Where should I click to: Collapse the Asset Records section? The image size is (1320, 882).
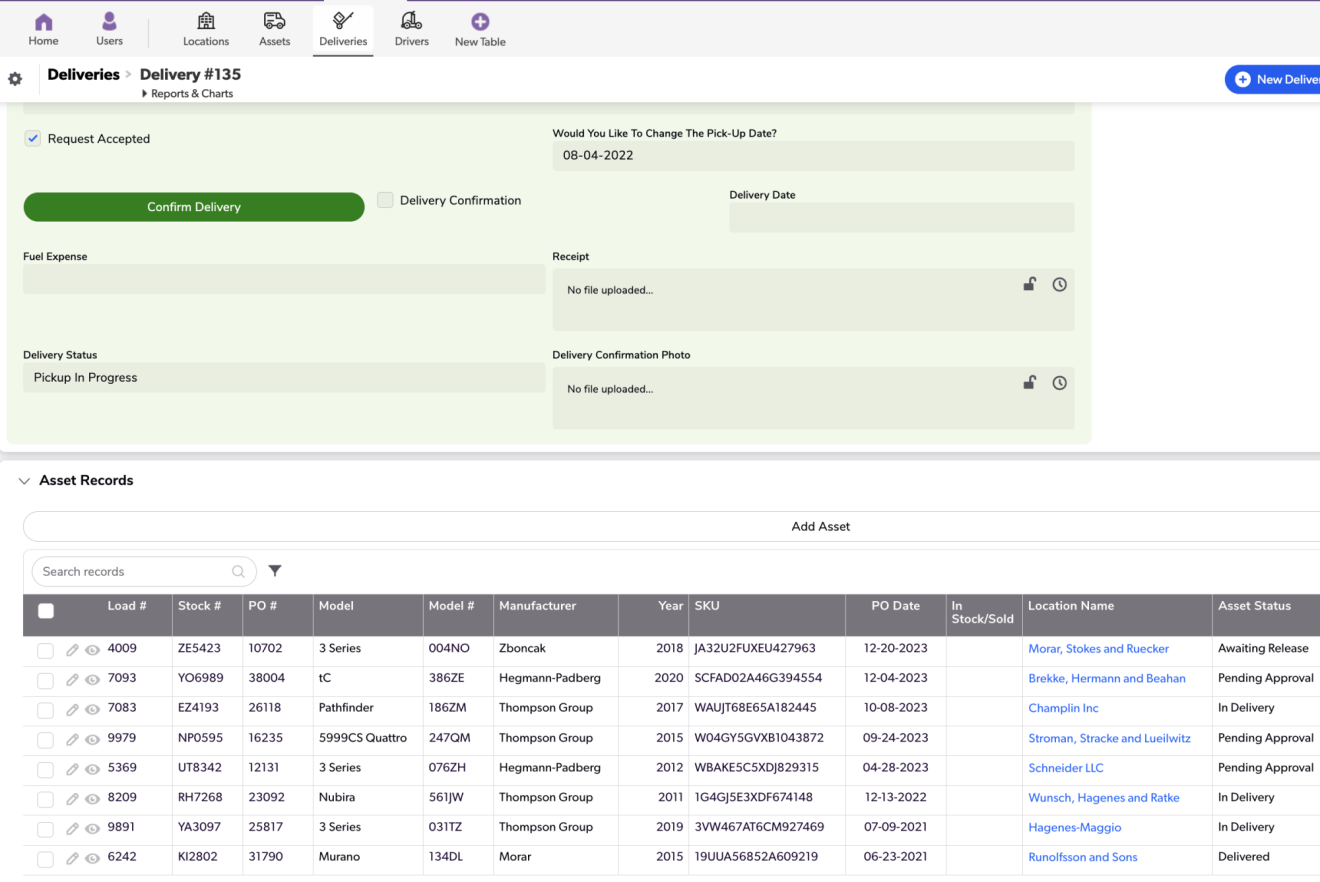tap(25, 481)
